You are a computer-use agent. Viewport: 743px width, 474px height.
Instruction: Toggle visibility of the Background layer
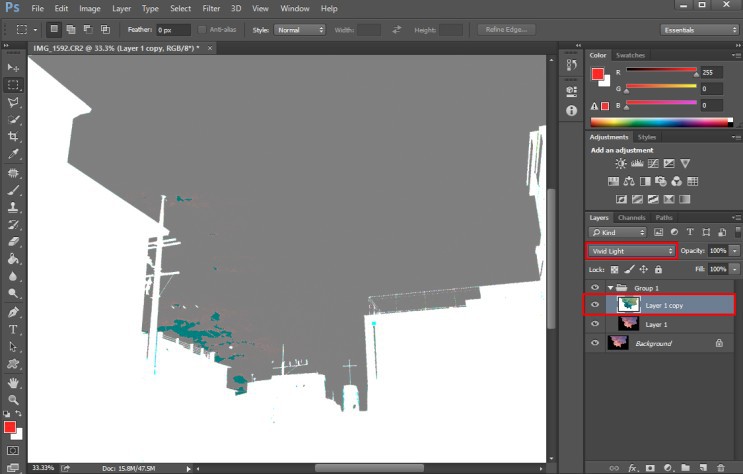(595, 343)
